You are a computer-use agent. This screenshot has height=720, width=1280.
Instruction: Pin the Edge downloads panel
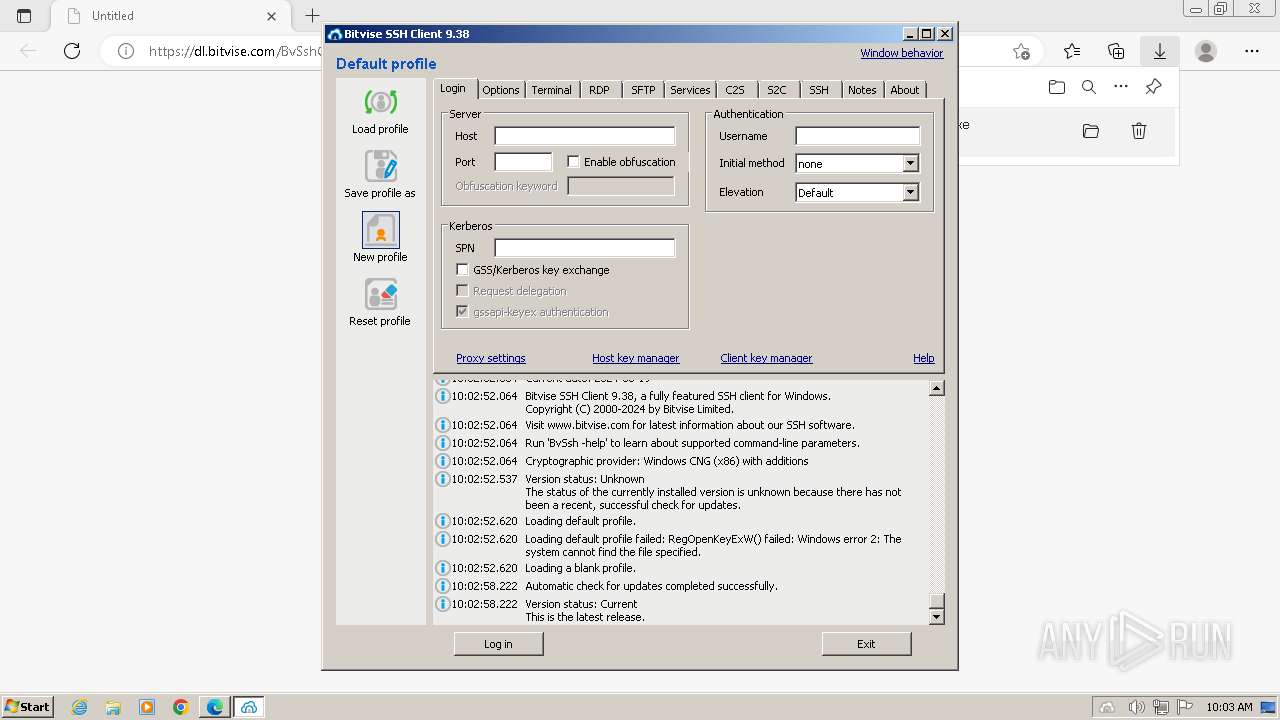(1153, 87)
